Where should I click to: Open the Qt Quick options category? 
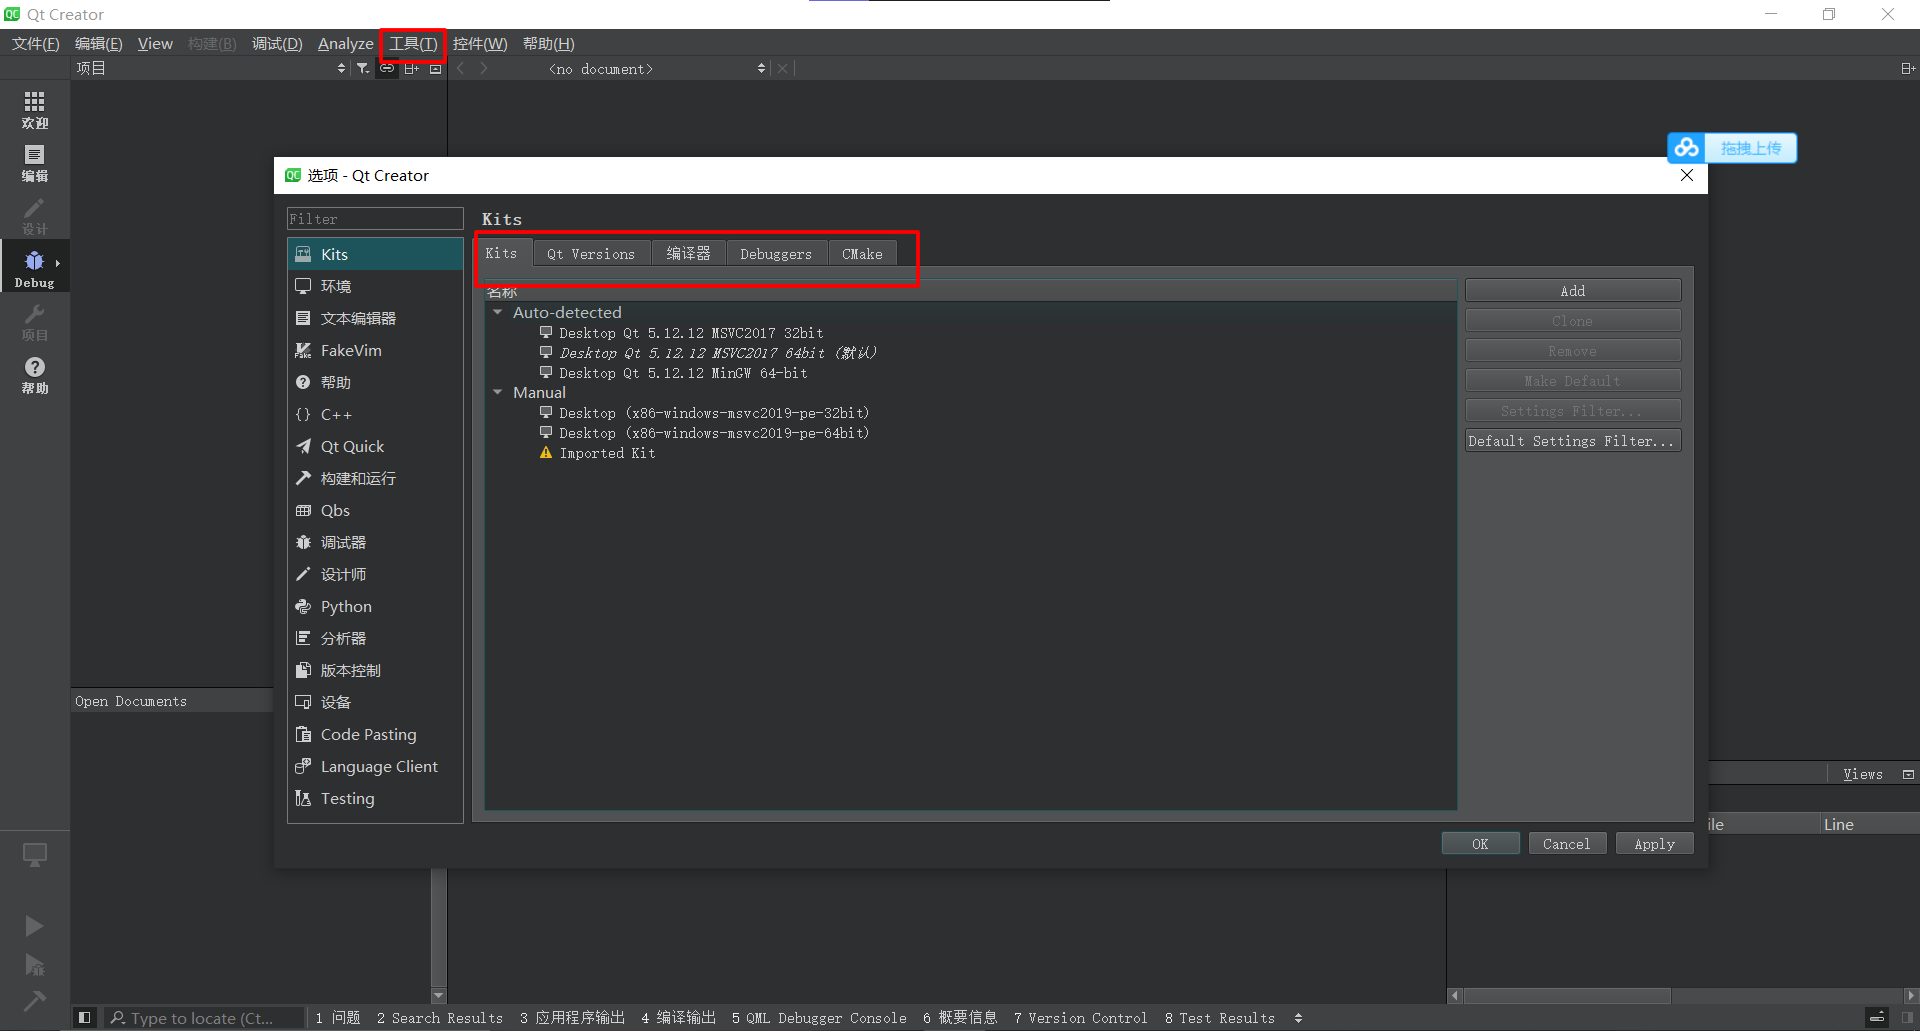[375, 446]
